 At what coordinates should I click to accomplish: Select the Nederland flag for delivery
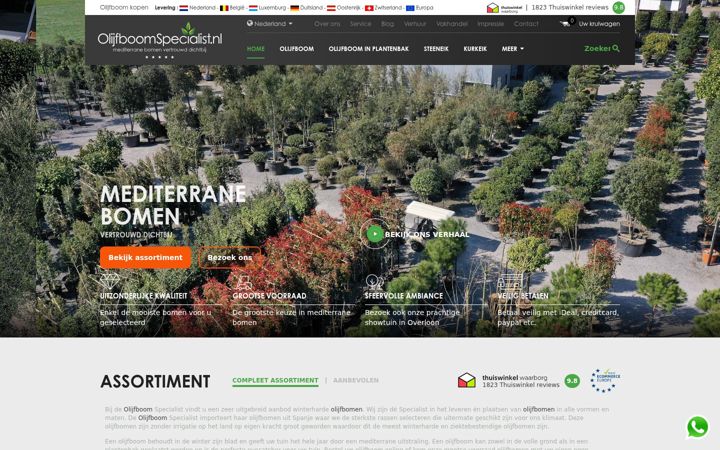coord(183,8)
